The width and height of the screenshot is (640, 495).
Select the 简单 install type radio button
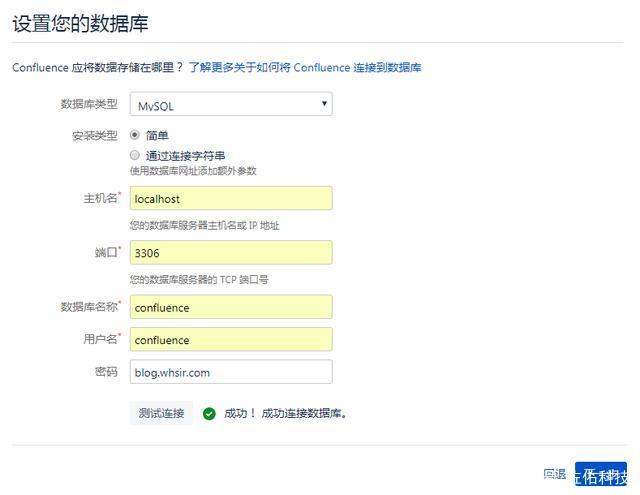135,135
